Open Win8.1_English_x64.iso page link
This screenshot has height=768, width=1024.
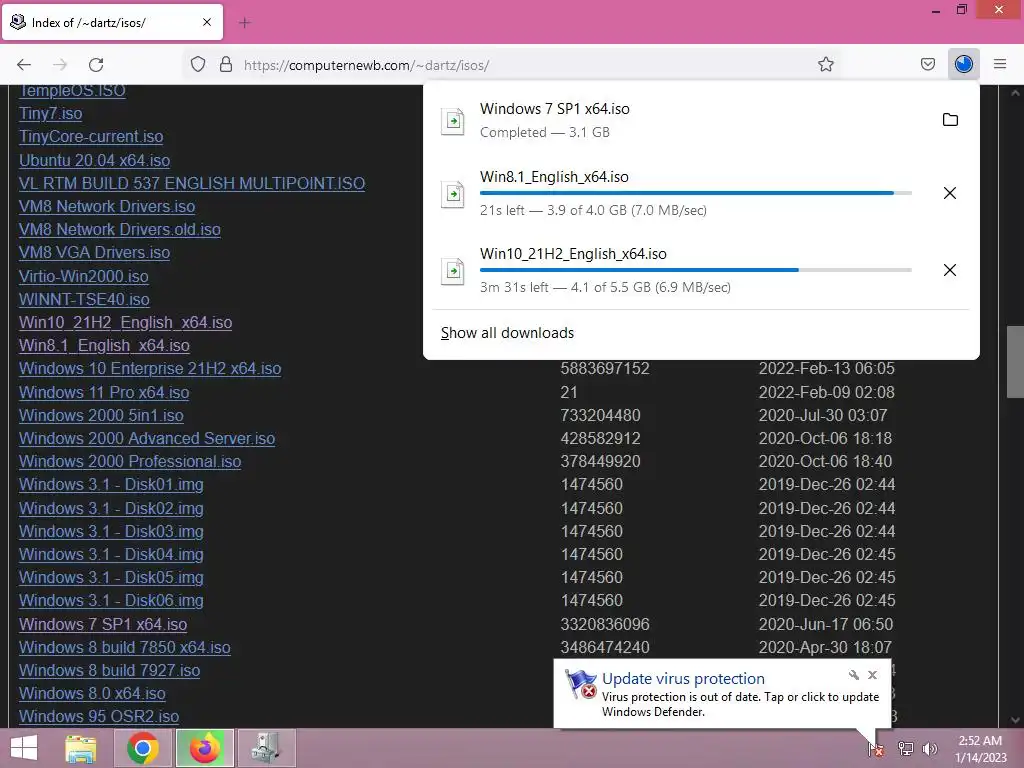coord(104,345)
